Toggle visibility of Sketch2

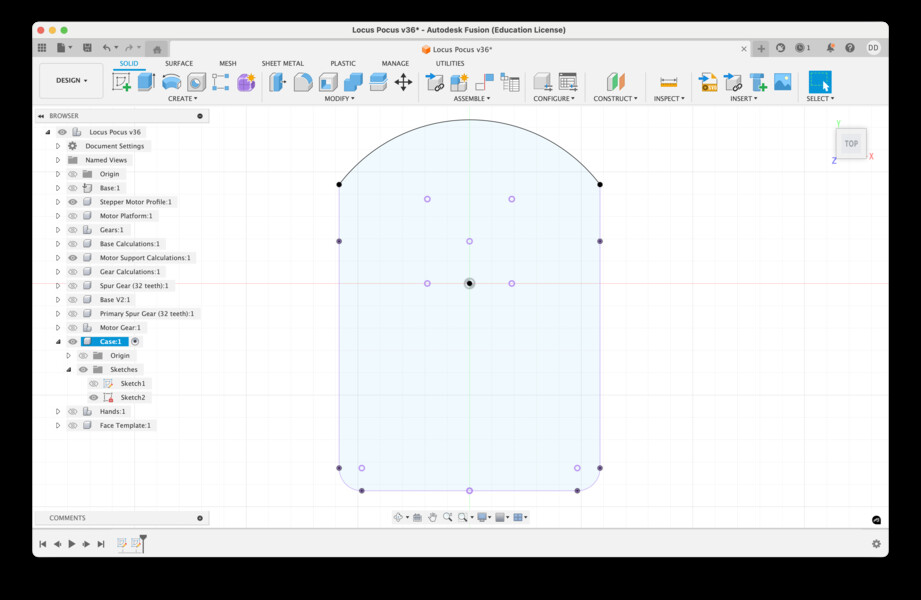[x=93, y=397]
